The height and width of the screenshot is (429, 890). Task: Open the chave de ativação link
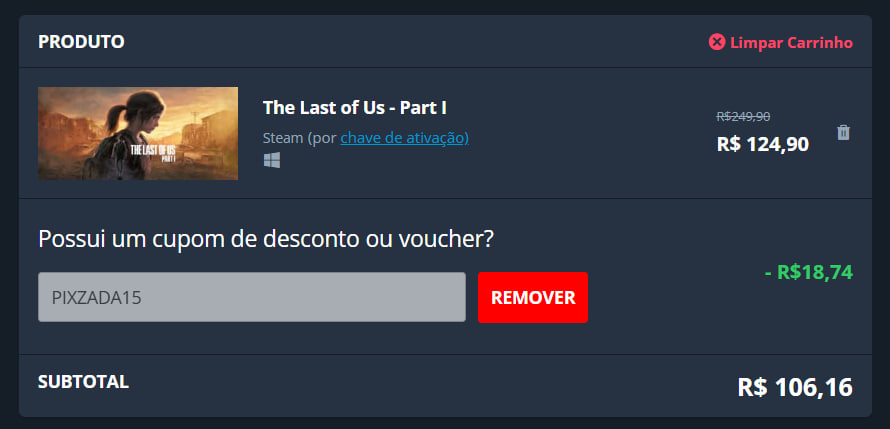click(405, 138)
